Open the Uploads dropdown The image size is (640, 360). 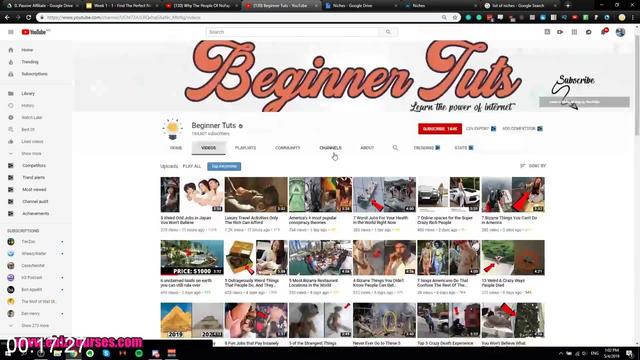pos(169,167)
